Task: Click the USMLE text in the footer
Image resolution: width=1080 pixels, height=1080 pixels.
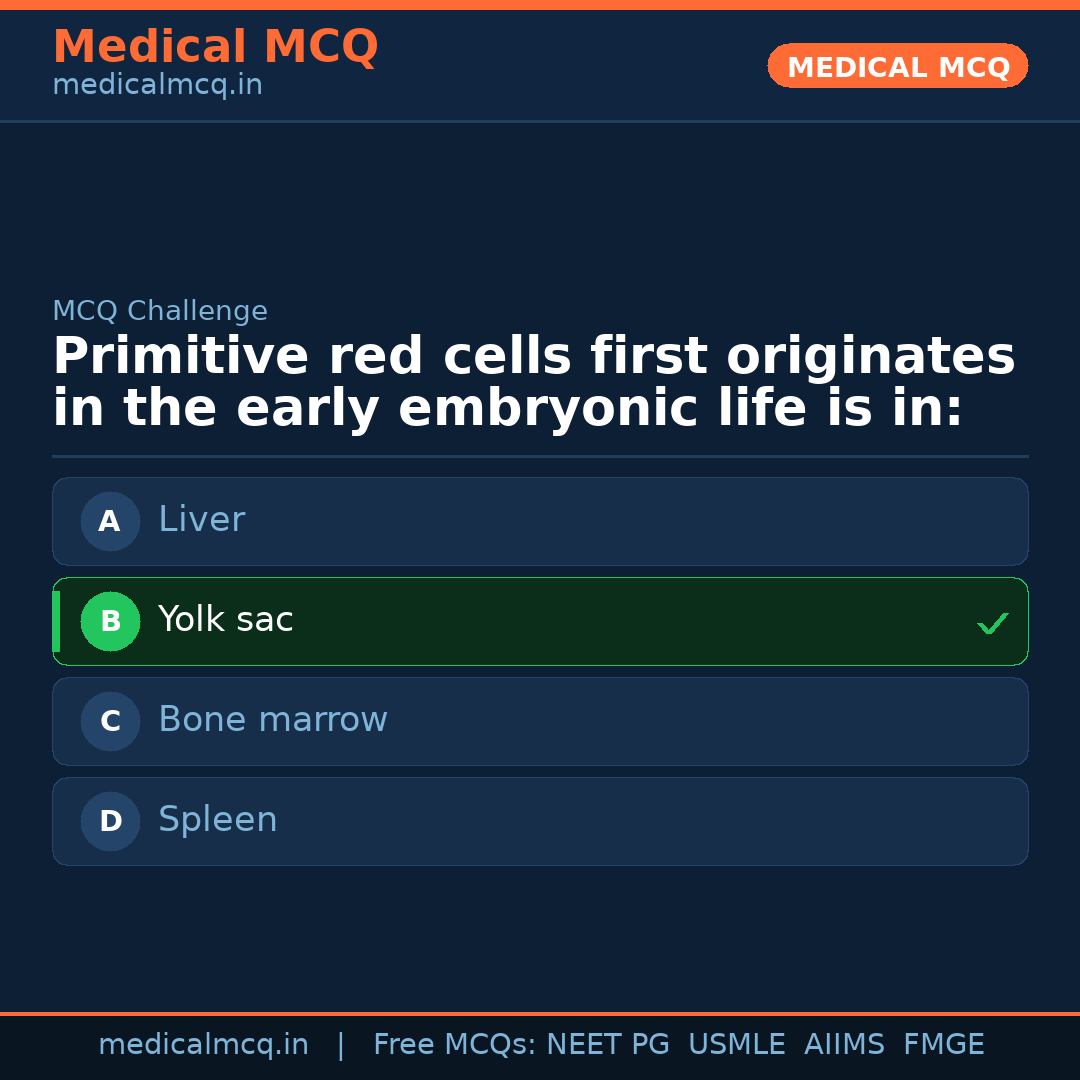Action: 736,1045
